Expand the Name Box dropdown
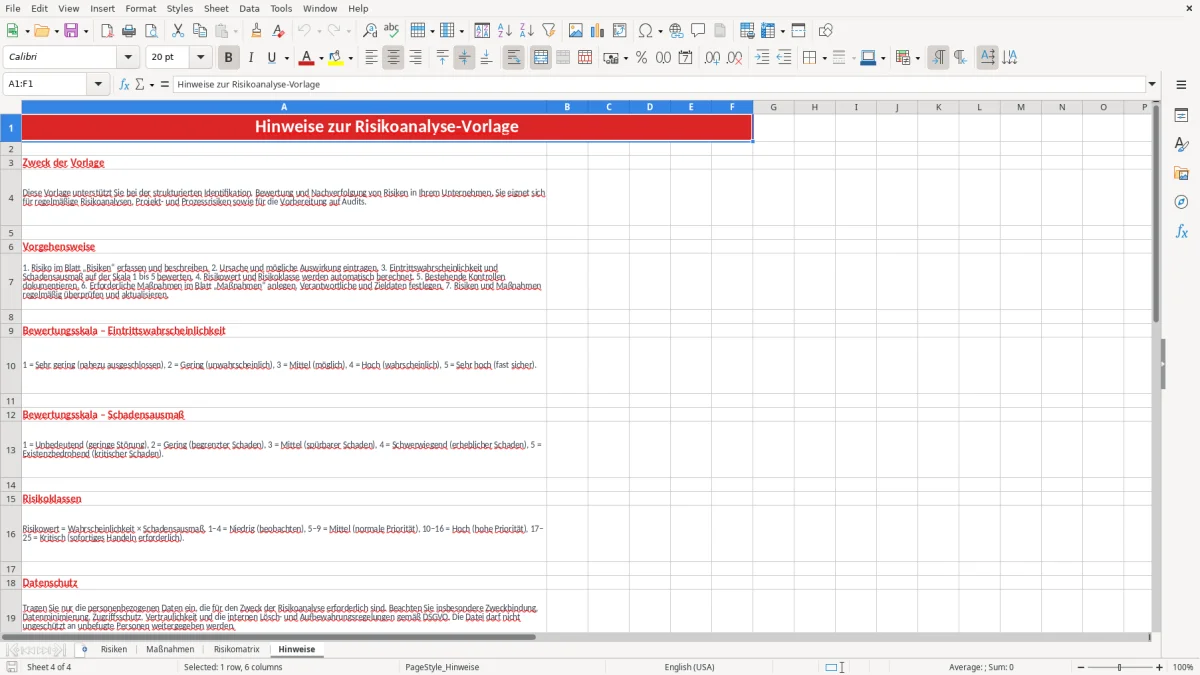Image resolution: width=1200 pixels, height=675 pixels. (98, 84)
